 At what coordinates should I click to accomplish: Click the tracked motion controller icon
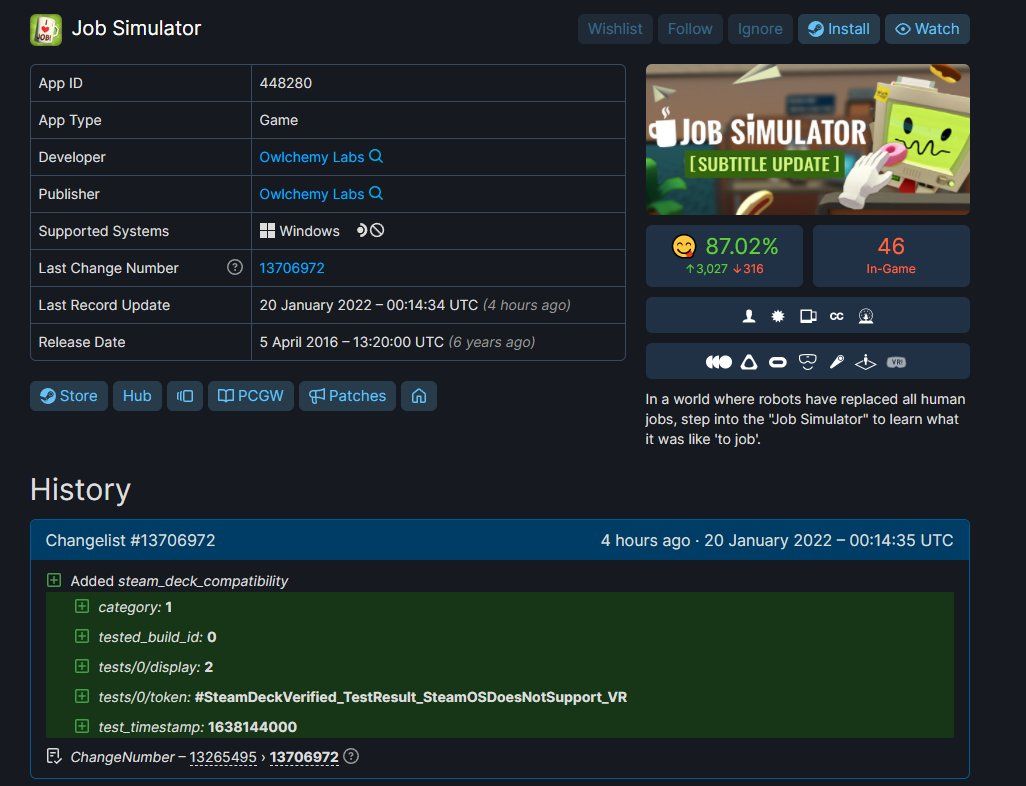[837, 362]
